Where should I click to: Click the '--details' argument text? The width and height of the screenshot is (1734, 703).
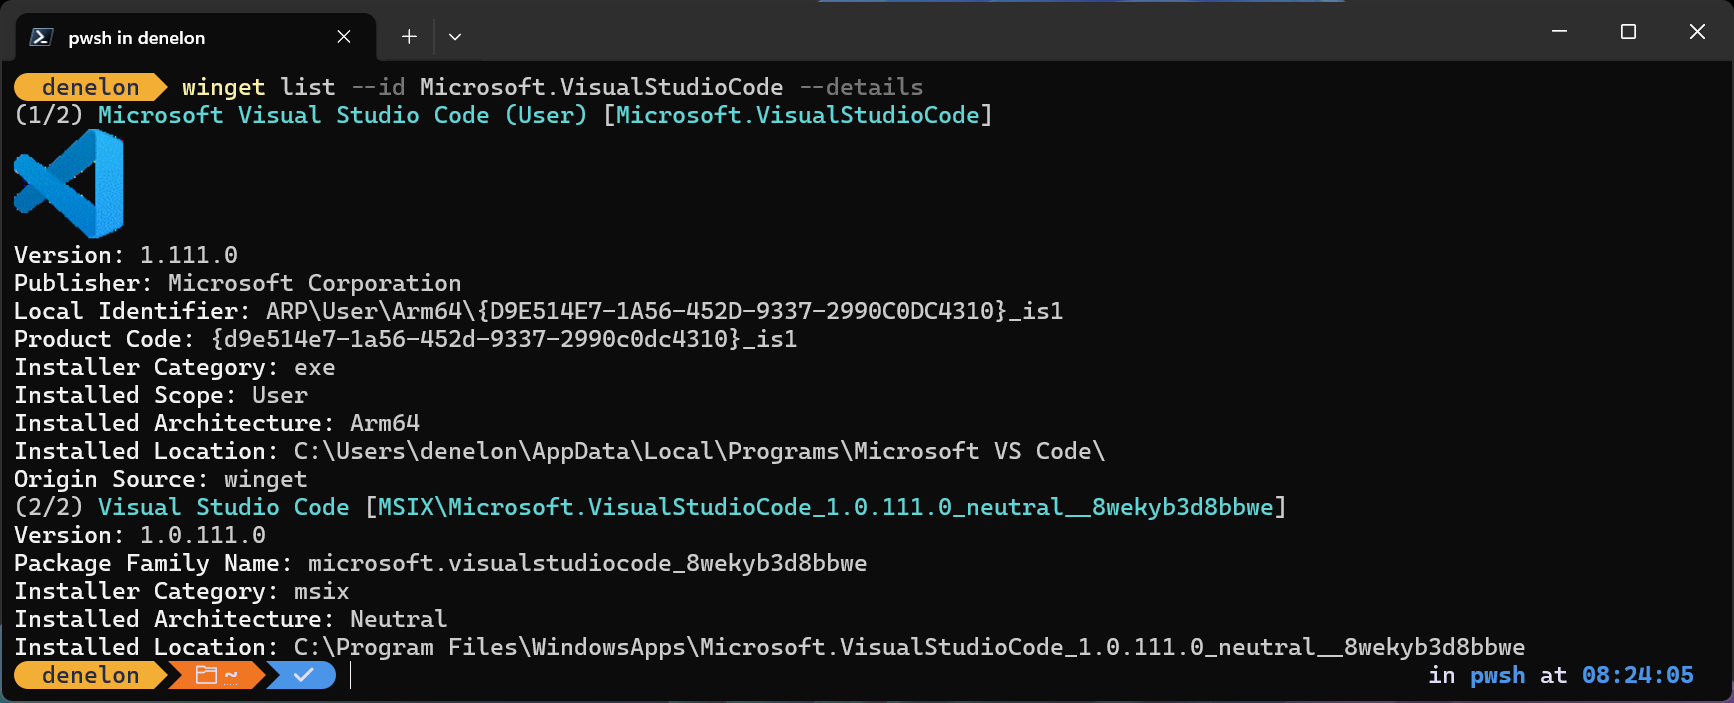[861, 87]
